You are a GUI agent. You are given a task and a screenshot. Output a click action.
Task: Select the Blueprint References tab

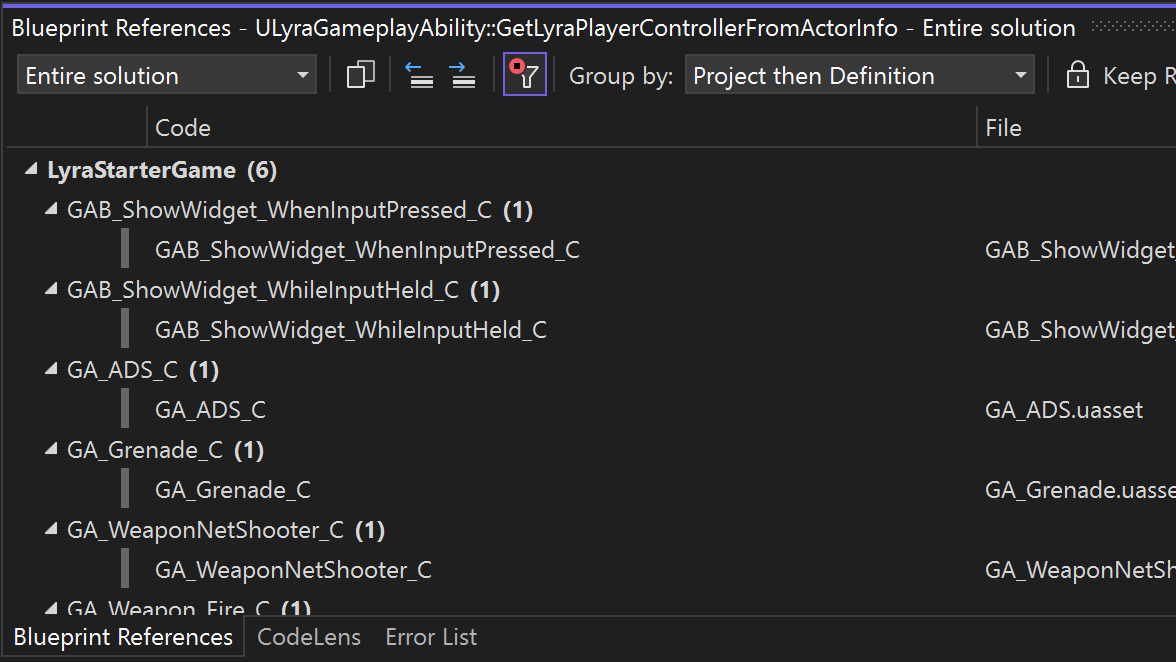click(x=122, y=636)
